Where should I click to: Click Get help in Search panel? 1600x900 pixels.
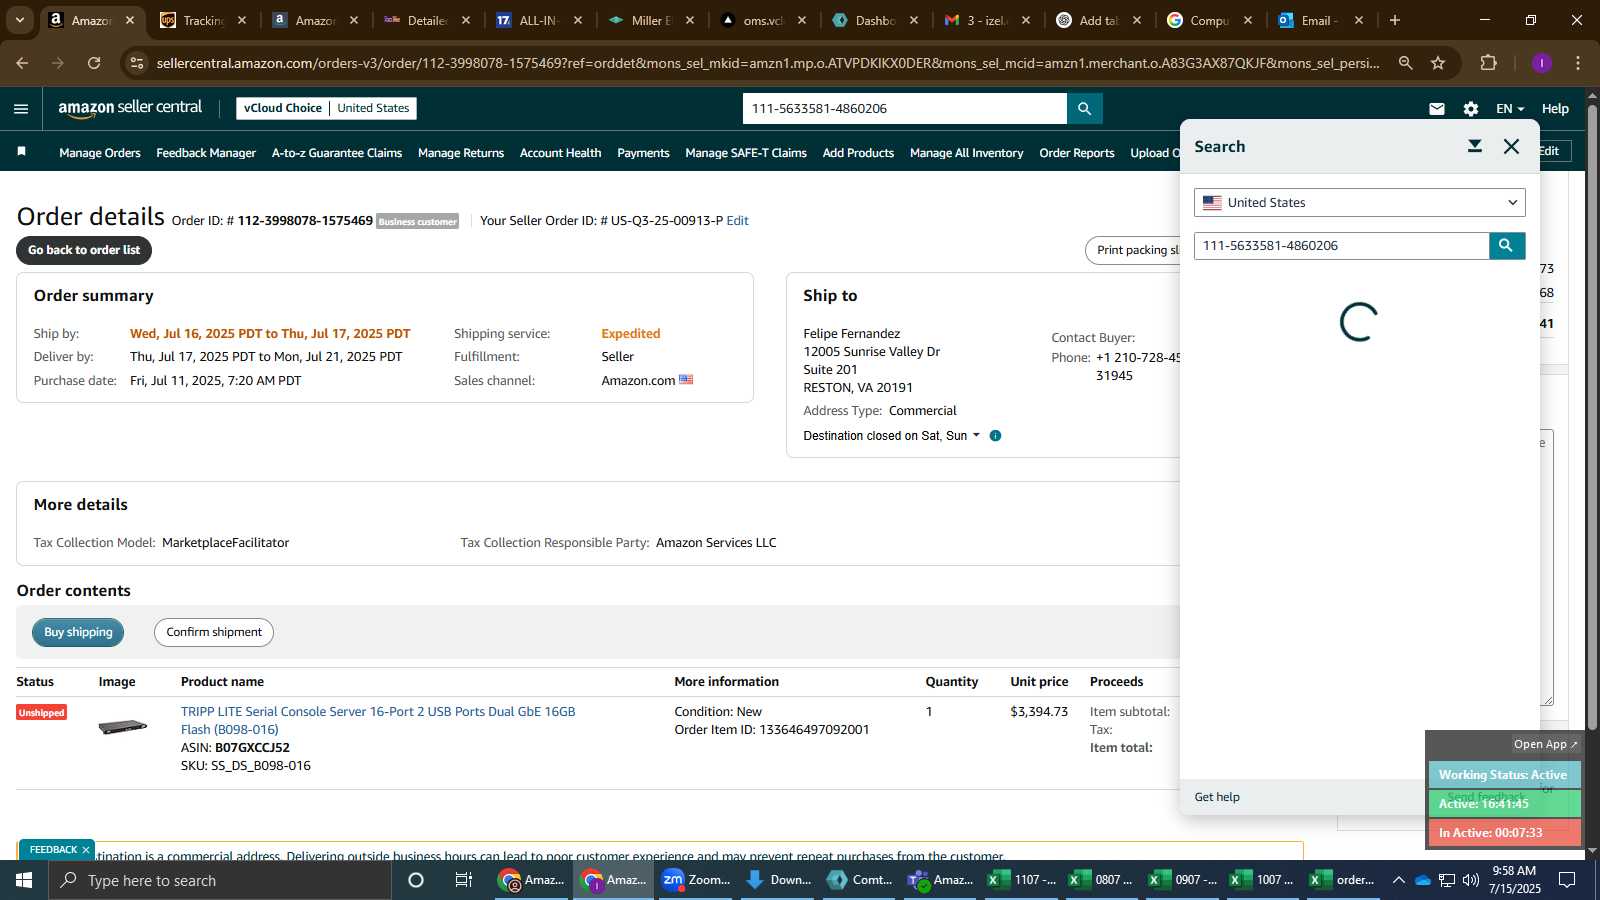coord(1217,797)
